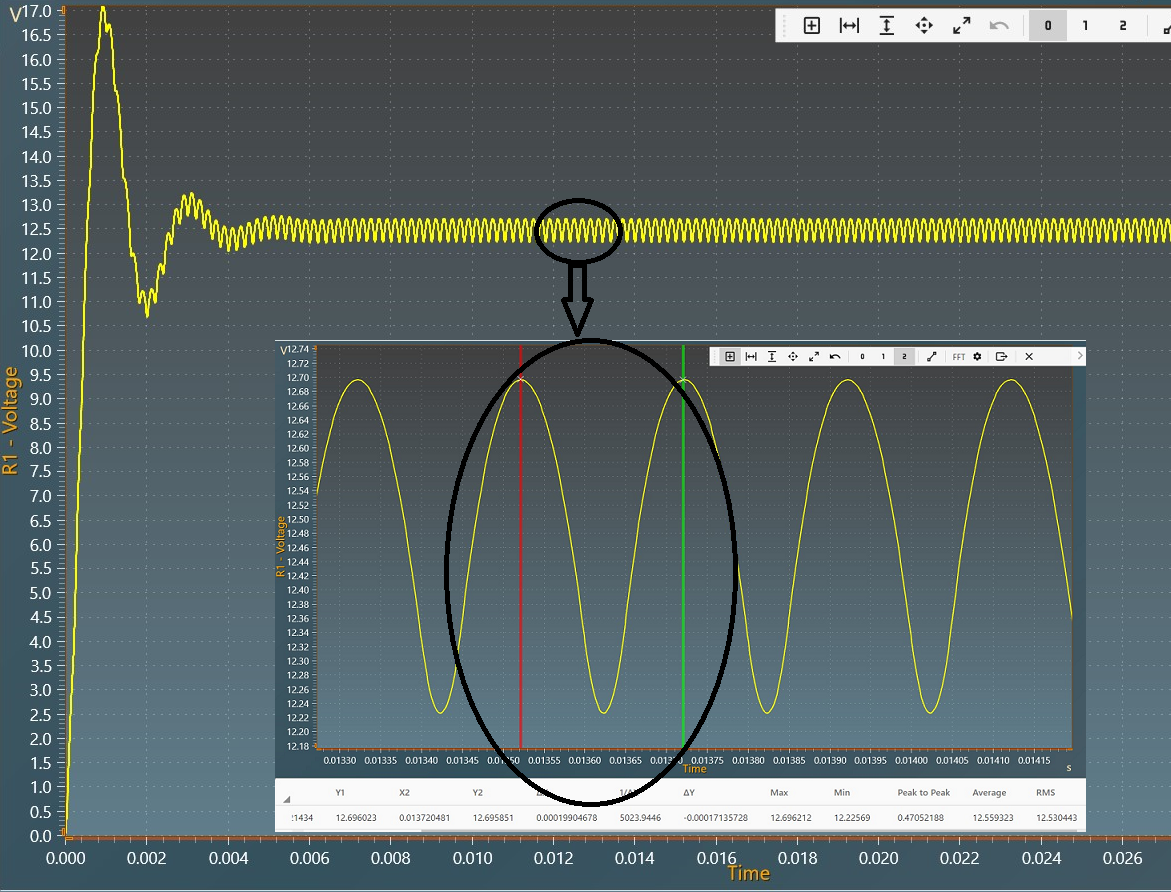Toggle line marker icon in inset toolbar
The image size is (1171, 892).
pyautogui.click(x=932, y=356)
